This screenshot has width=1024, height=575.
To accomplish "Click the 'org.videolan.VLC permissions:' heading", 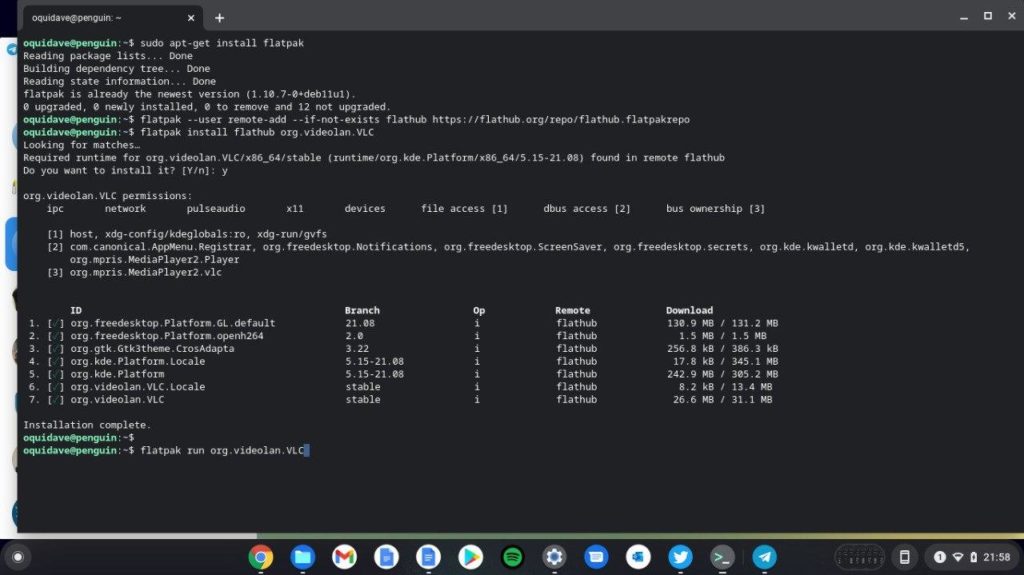I will tap(108, 196).
